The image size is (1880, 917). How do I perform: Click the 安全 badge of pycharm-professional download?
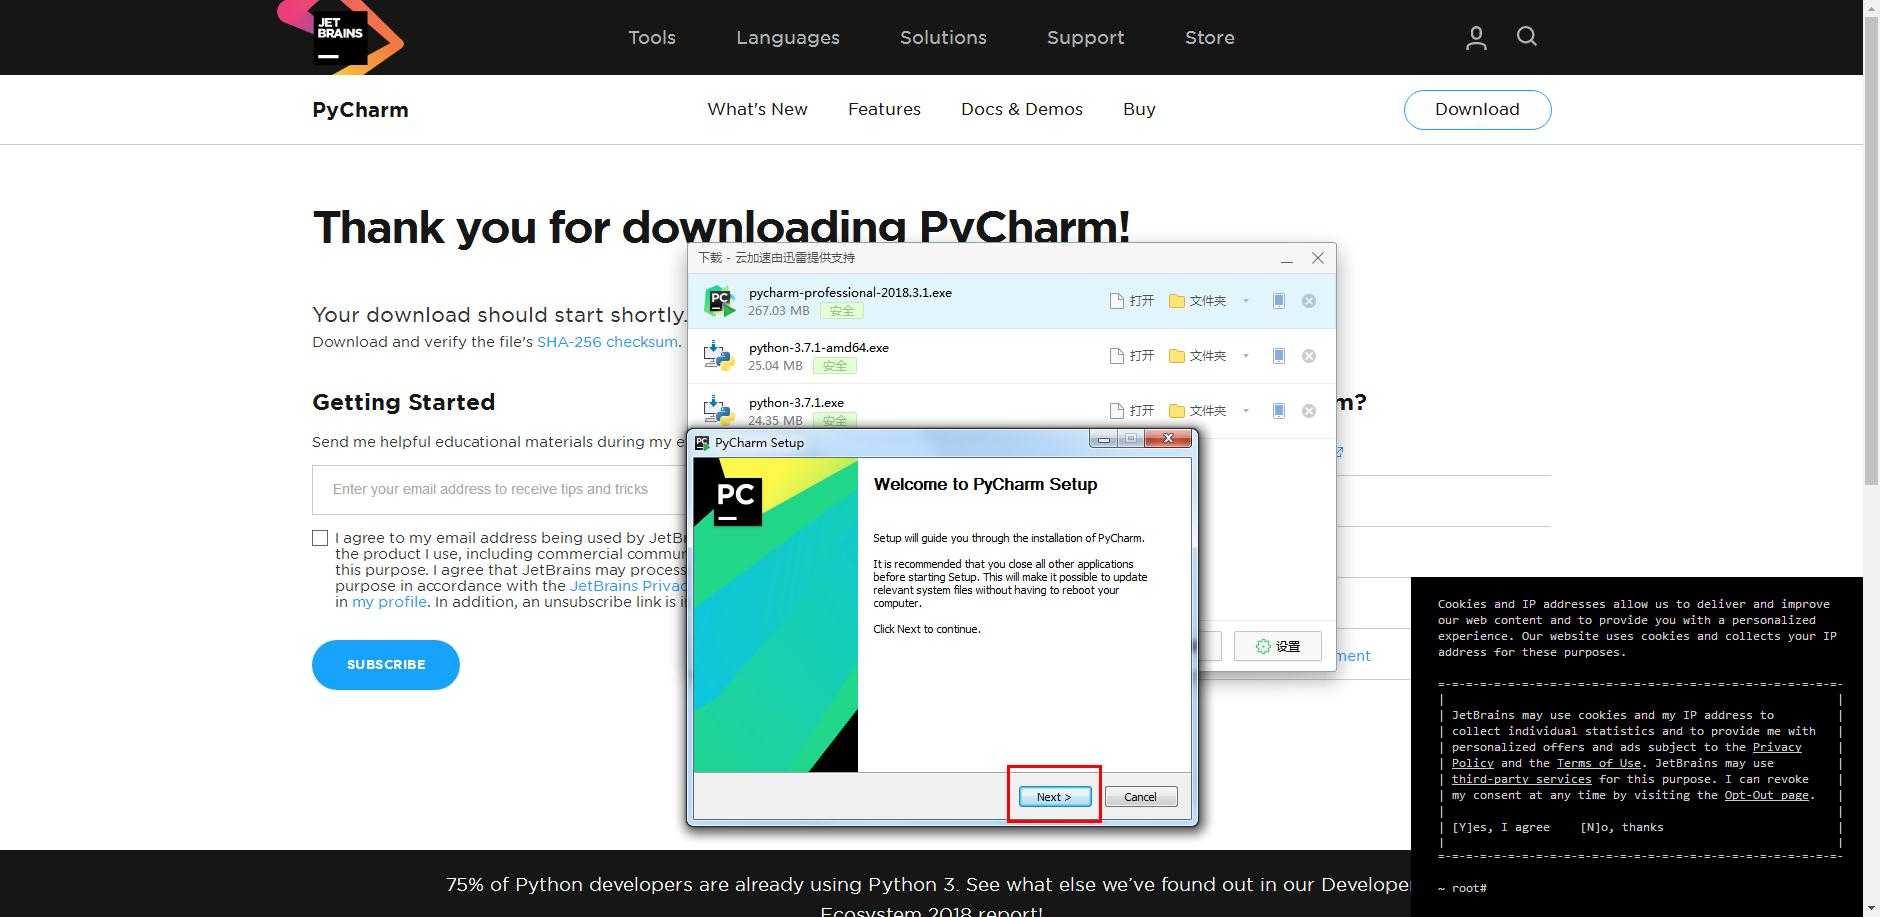(842, 311)
